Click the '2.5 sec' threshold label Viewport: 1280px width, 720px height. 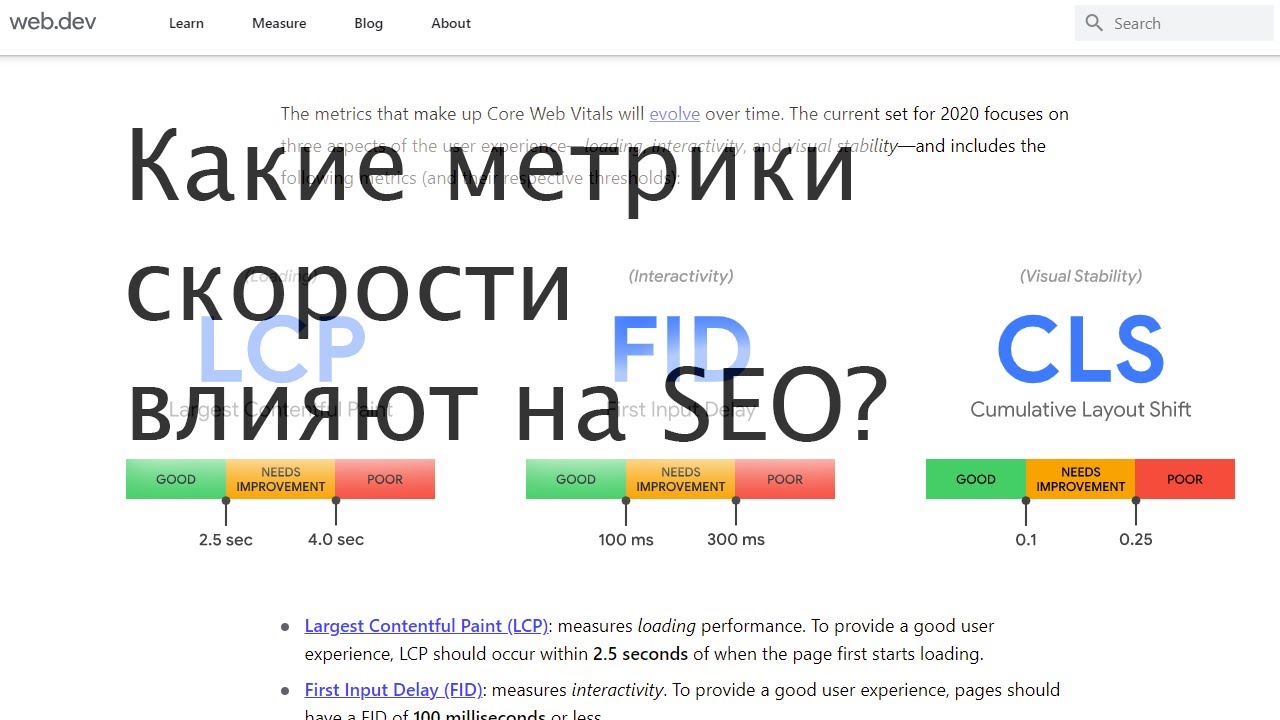coord(226,540)
